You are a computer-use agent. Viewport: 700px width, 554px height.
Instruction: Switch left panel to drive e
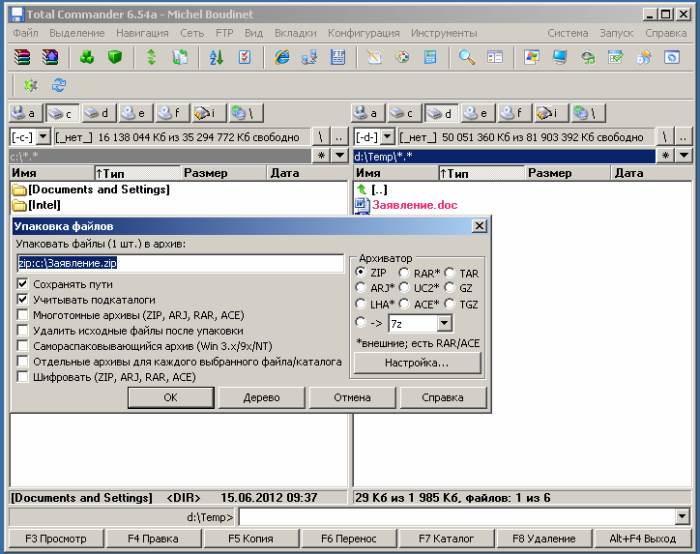pyautogui.click(x=136, y=113)
